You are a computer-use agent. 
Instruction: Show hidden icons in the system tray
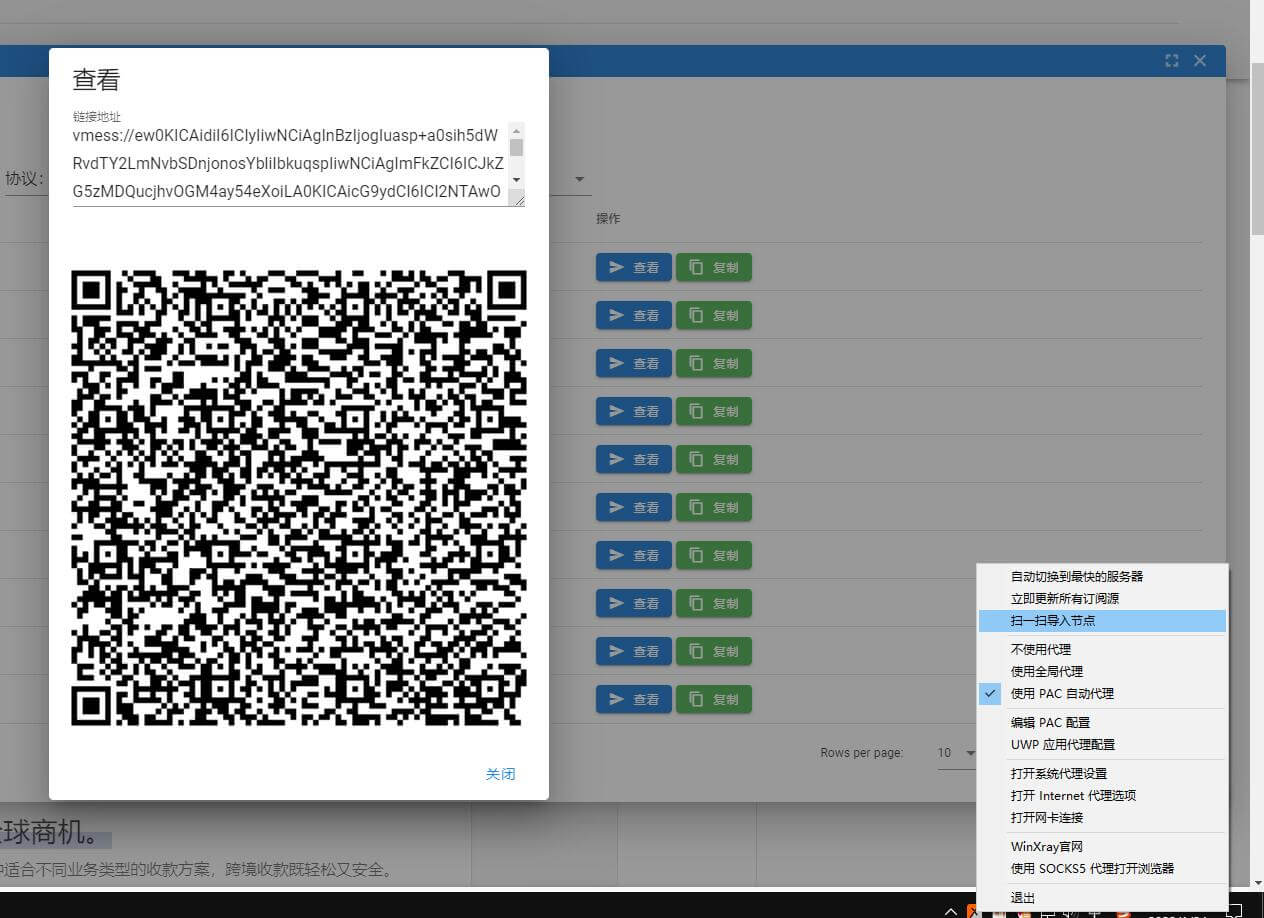click(951, 911)
